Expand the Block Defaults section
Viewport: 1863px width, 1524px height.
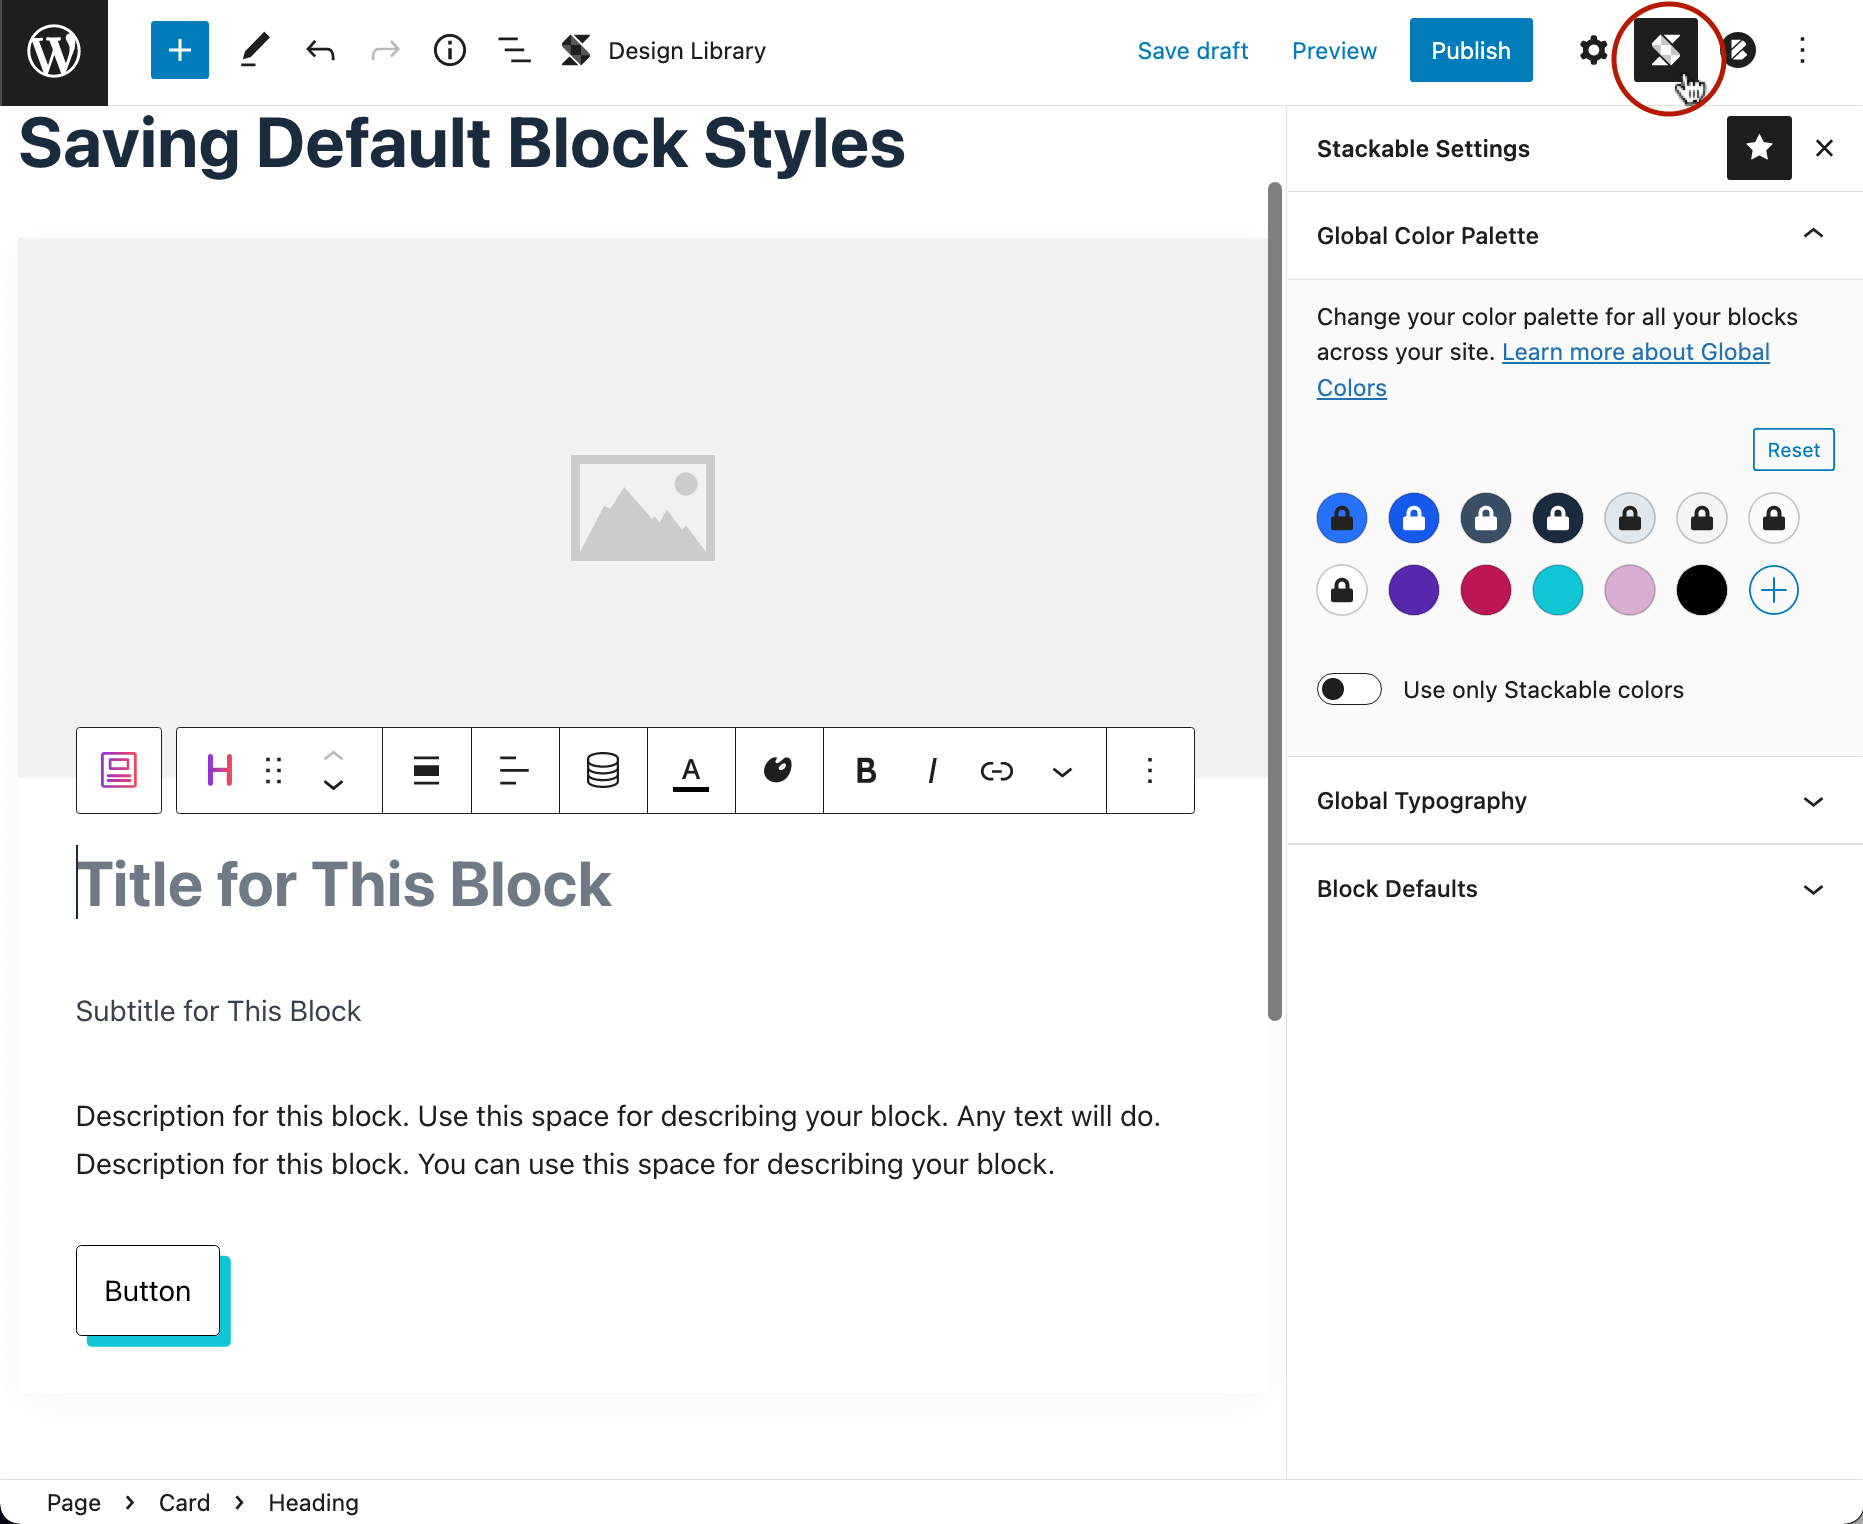(x=1575, y=889)
